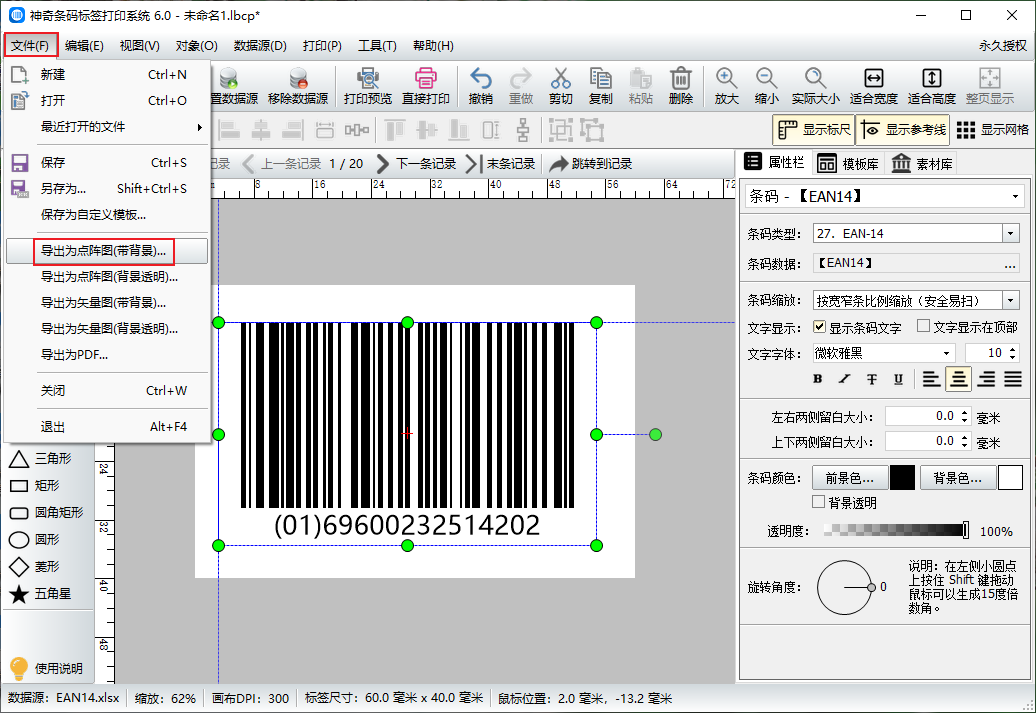The width and height of the screenshot is (1036, 713).
Task: Choose Export as Bitmap with Background (导出为点阵图带背景)
Action: (x=107, y=251)
